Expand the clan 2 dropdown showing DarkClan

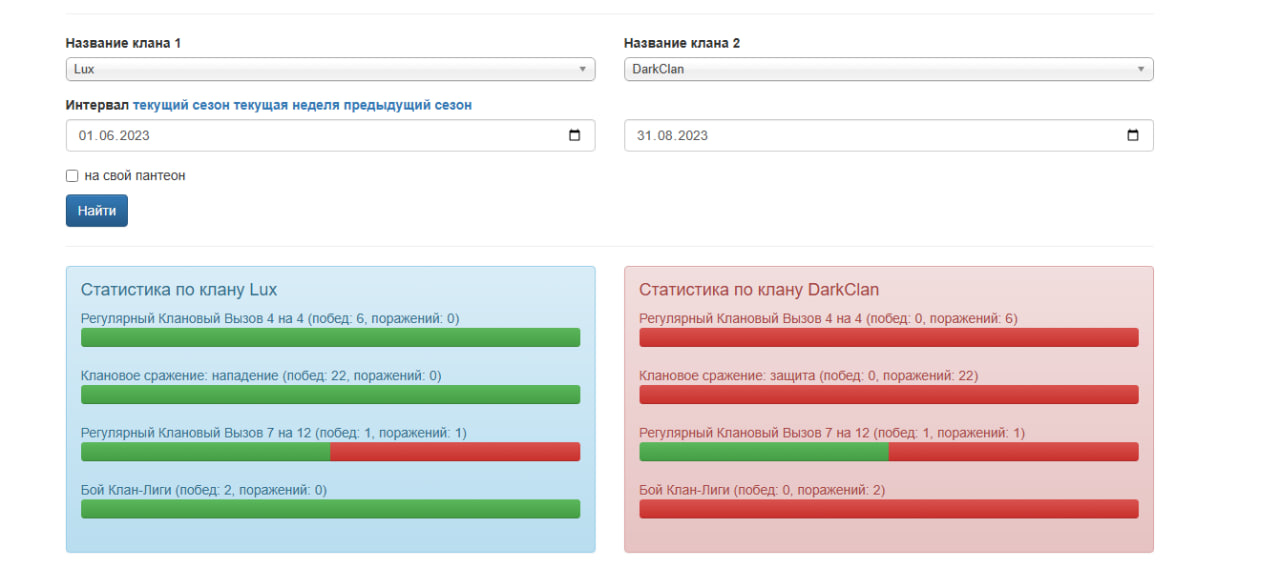888,69
